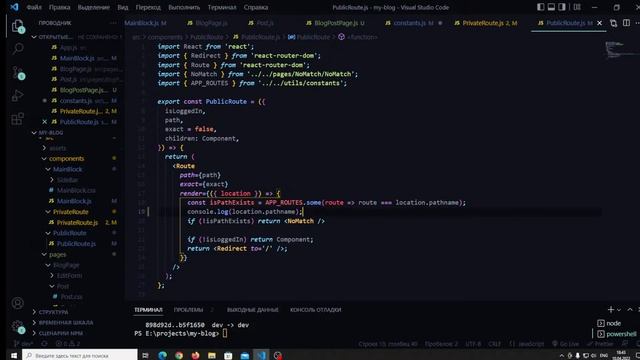This screenshot has height=360, width=640.
Task: Click sync changes icon in status bar
Action: 44,344
